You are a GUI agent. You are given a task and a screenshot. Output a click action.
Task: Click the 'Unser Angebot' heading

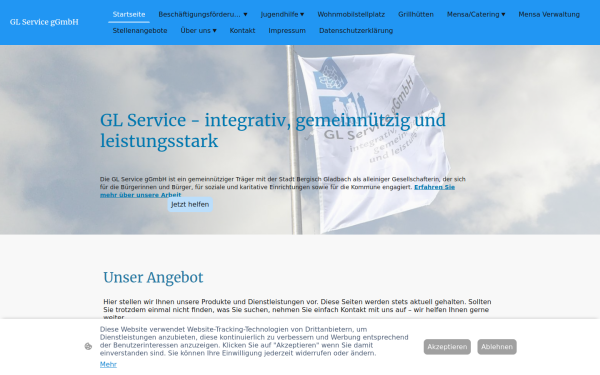tap(153, 277)
